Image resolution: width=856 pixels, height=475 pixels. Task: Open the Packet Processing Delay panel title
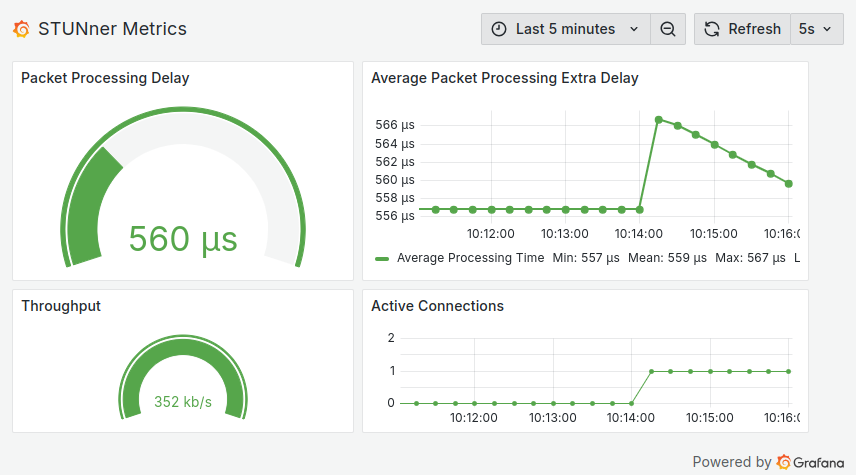(x=105, y=78)
